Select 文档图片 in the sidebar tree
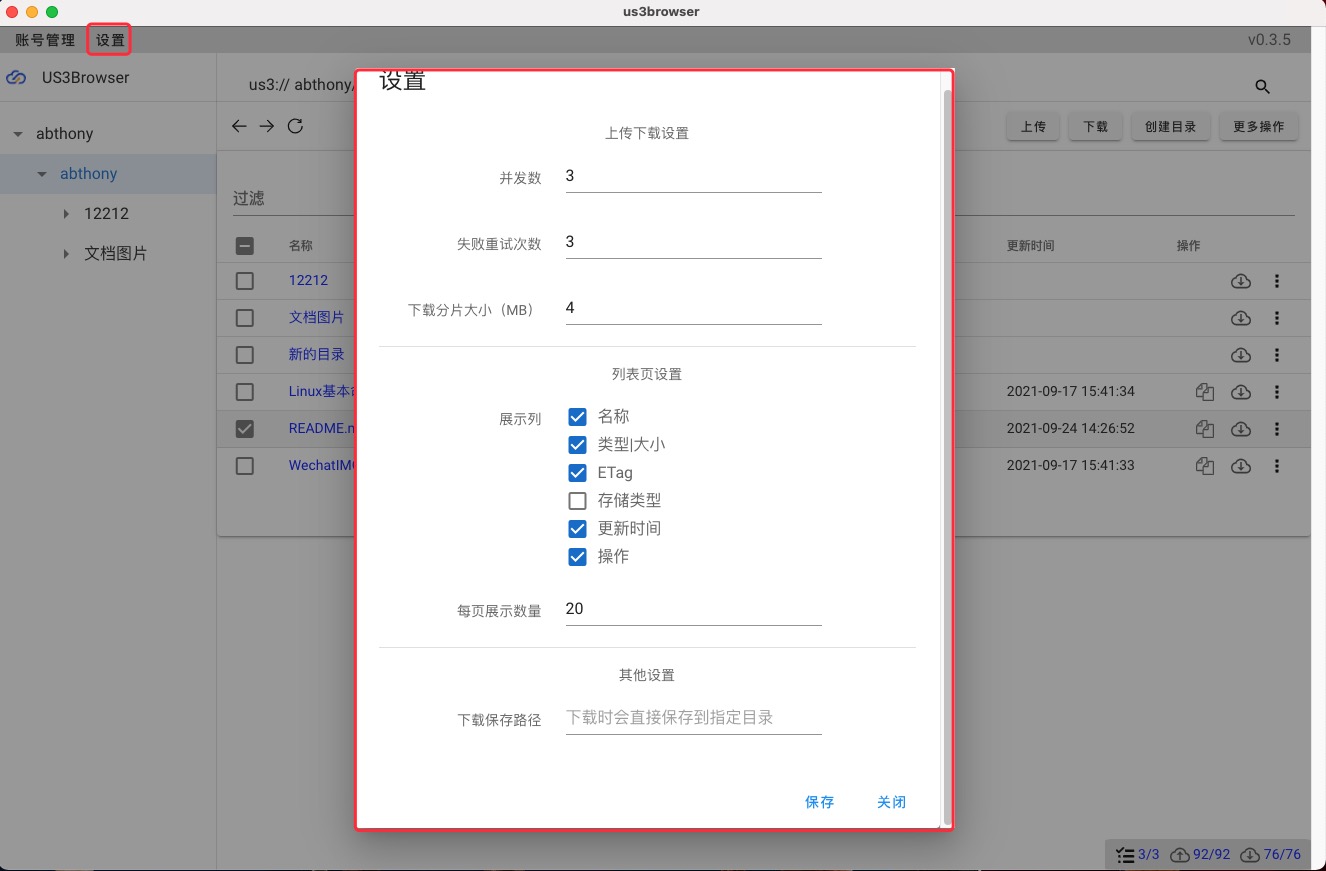 point(115,254)
